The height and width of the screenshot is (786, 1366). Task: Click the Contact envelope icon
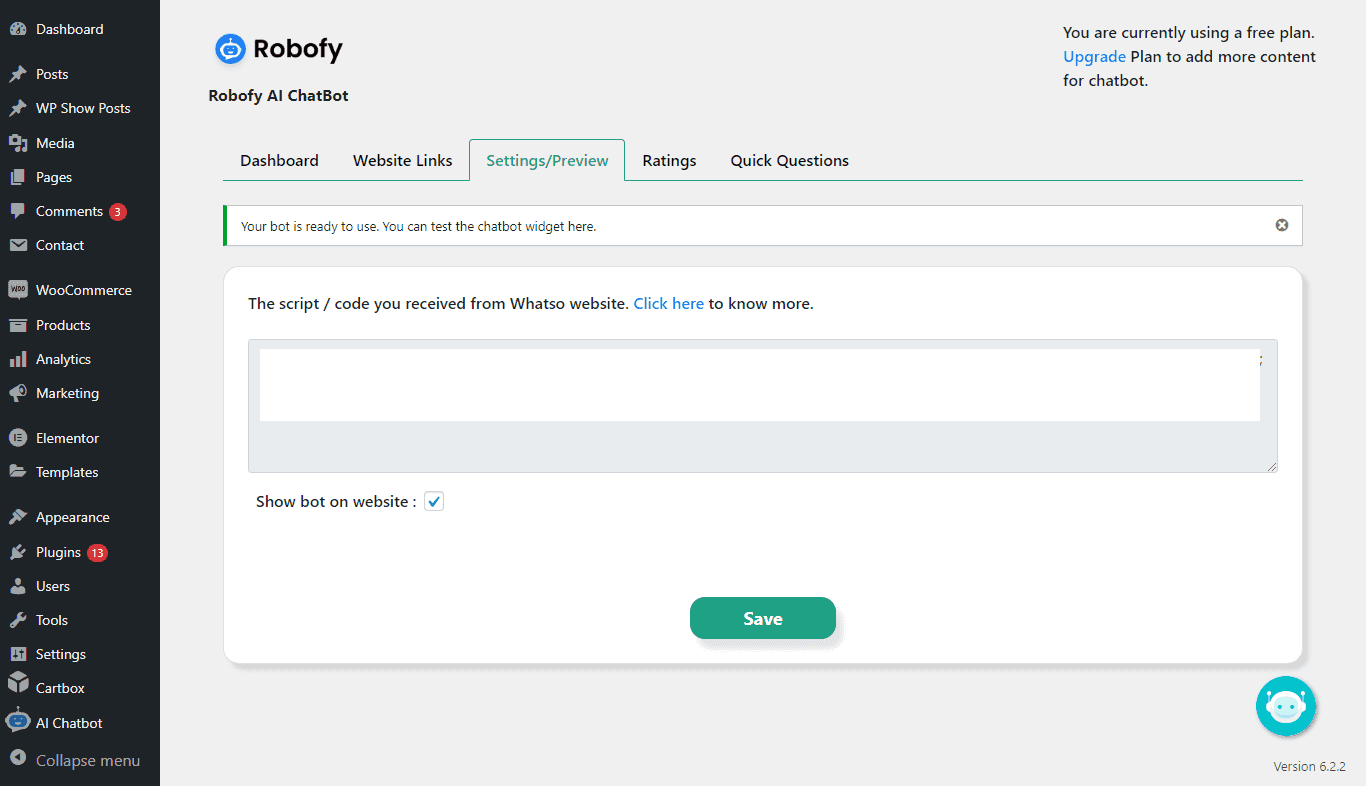18,245
